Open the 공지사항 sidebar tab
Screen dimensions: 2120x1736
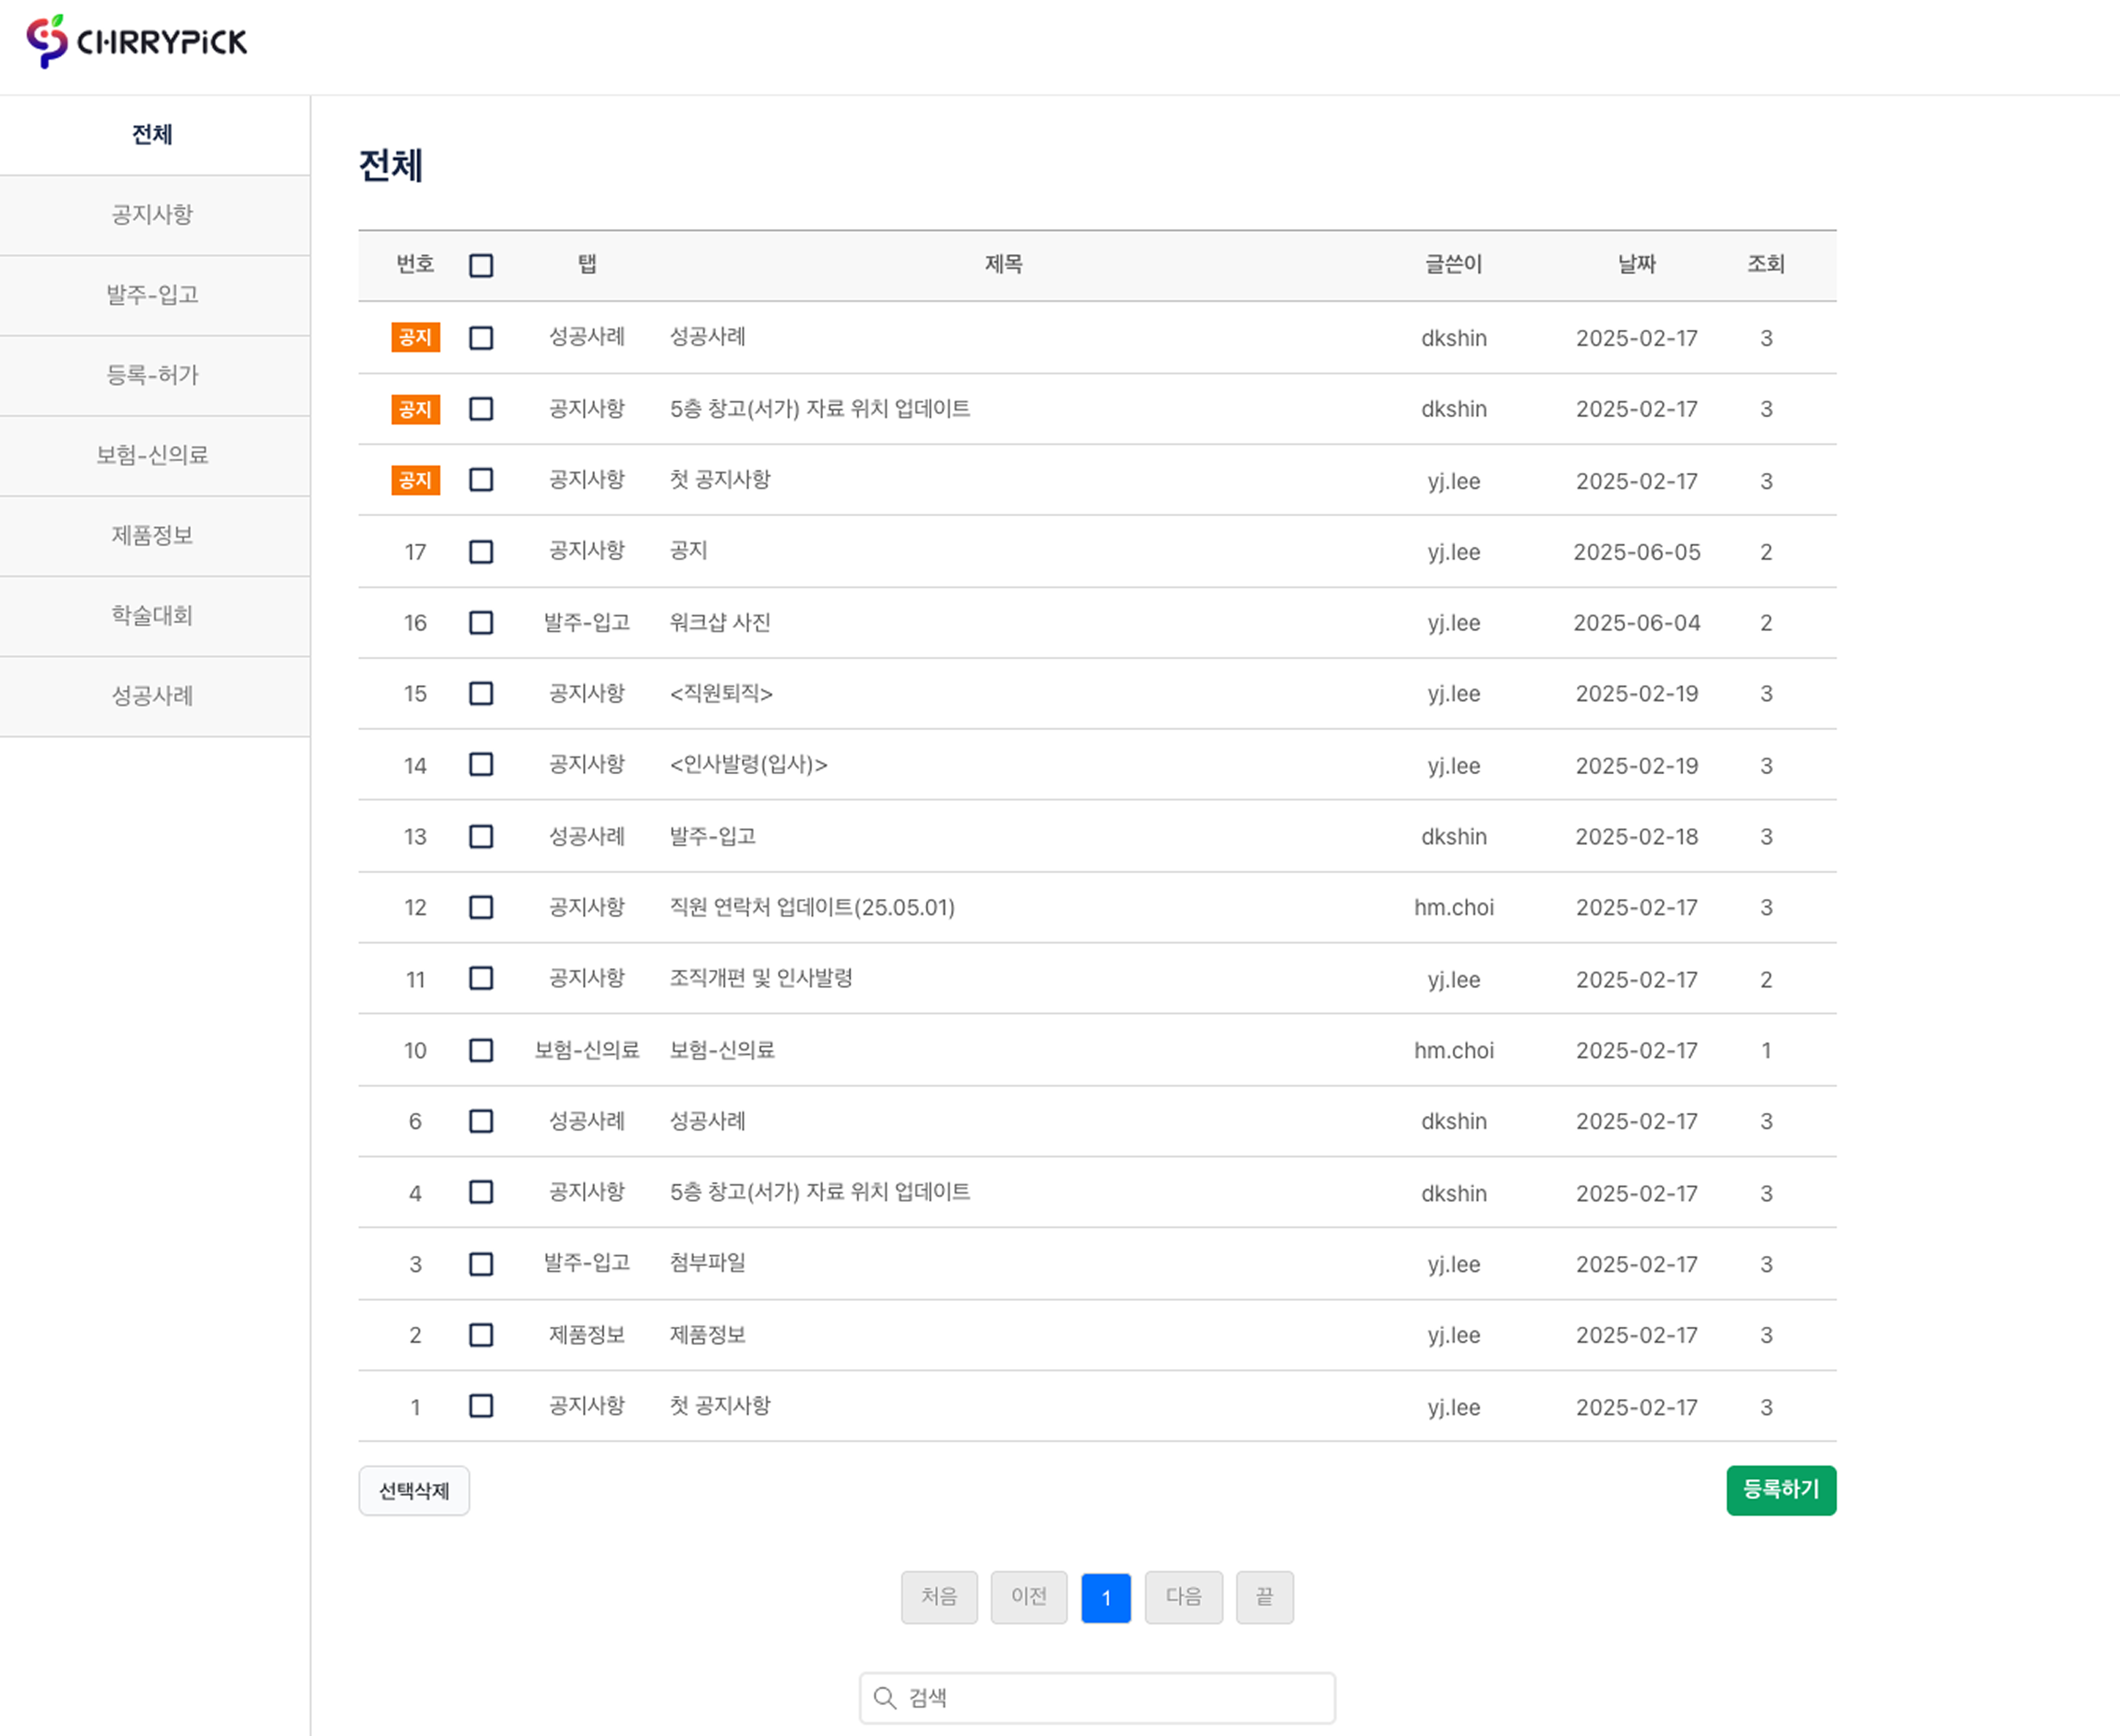click(x=153, y=215)
